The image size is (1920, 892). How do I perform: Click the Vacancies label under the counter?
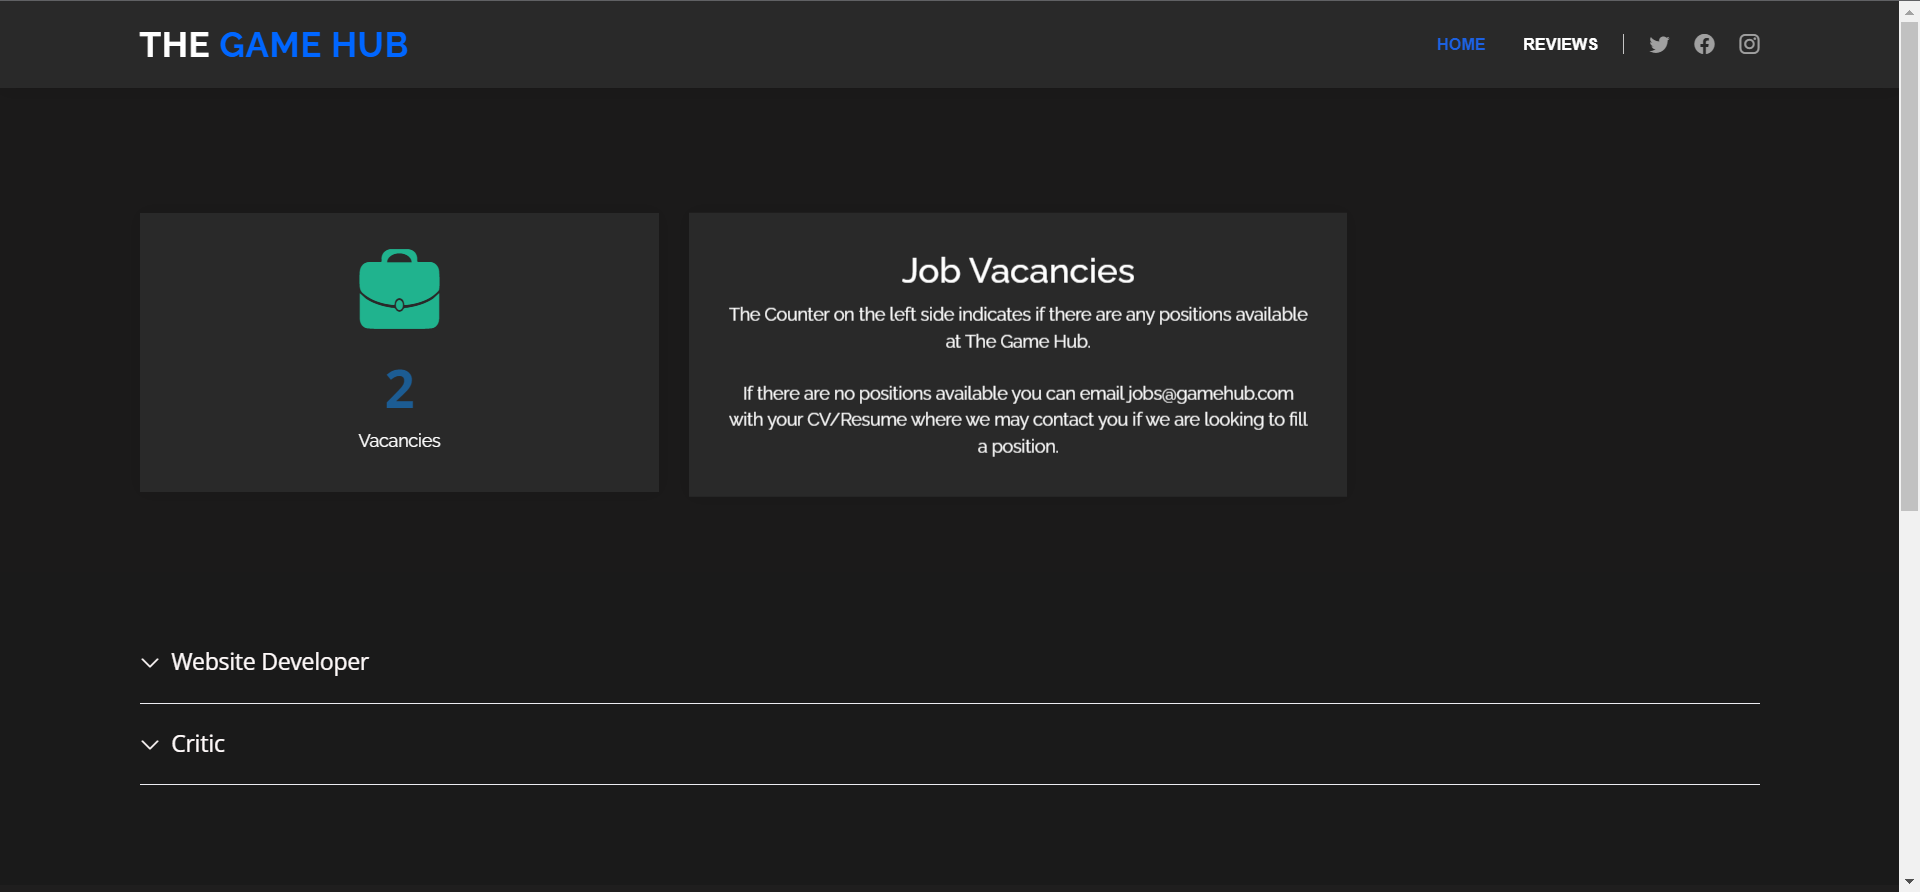point(399,441)
